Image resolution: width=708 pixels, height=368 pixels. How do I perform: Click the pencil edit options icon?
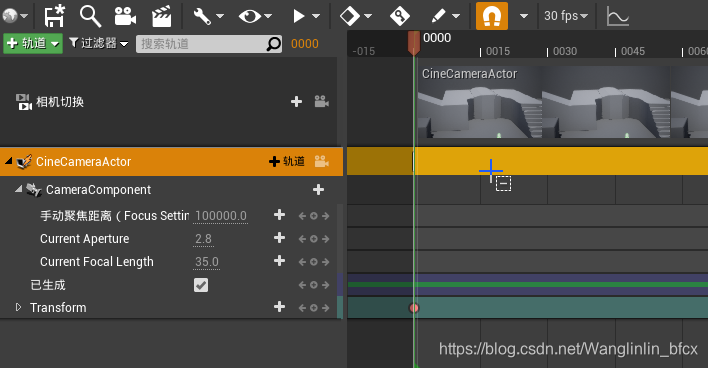(x=438, y=16)
